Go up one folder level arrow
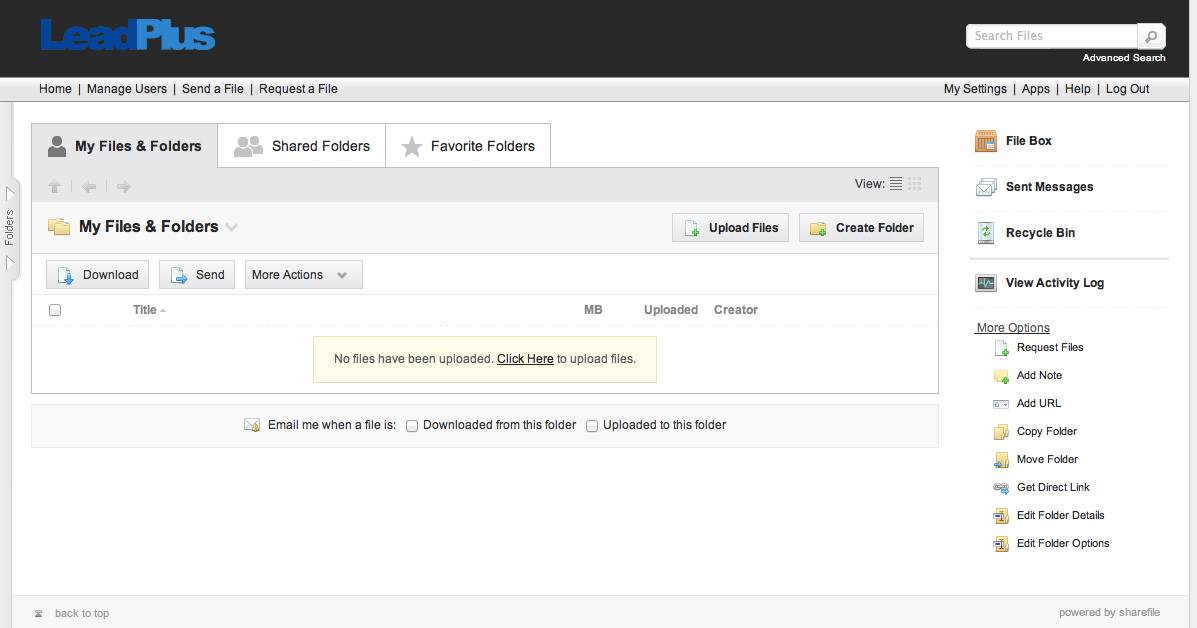The image size is (1197, 628). click(x=54, y=186)
